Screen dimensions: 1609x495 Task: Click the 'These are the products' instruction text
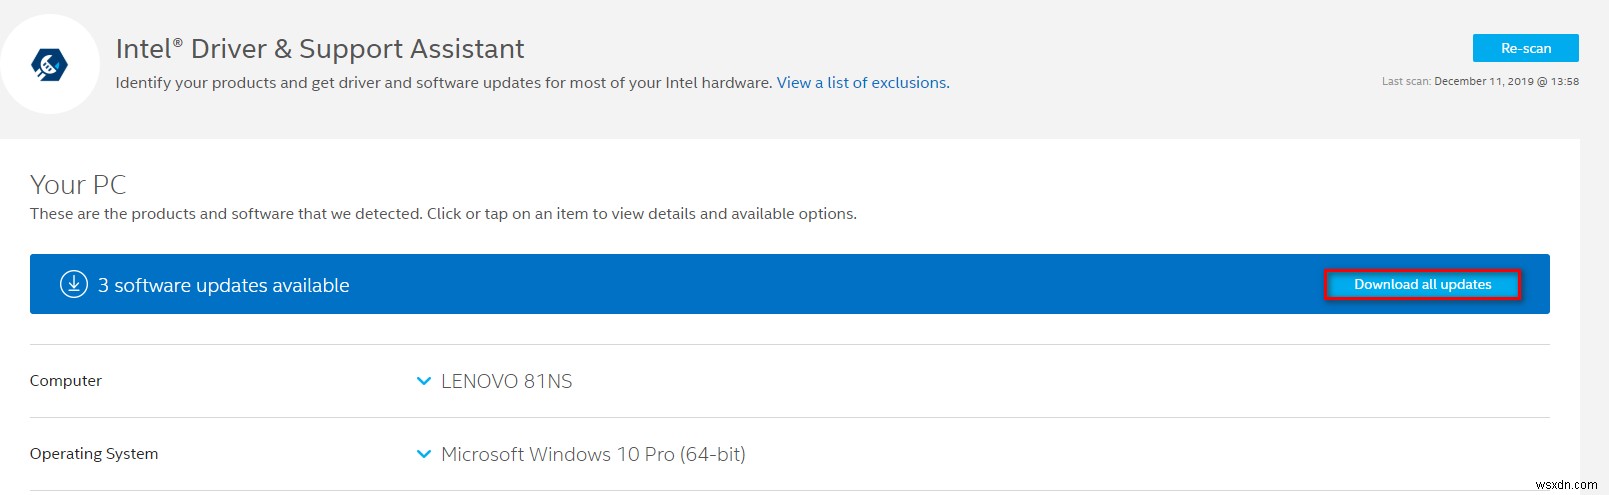[443, 214]
